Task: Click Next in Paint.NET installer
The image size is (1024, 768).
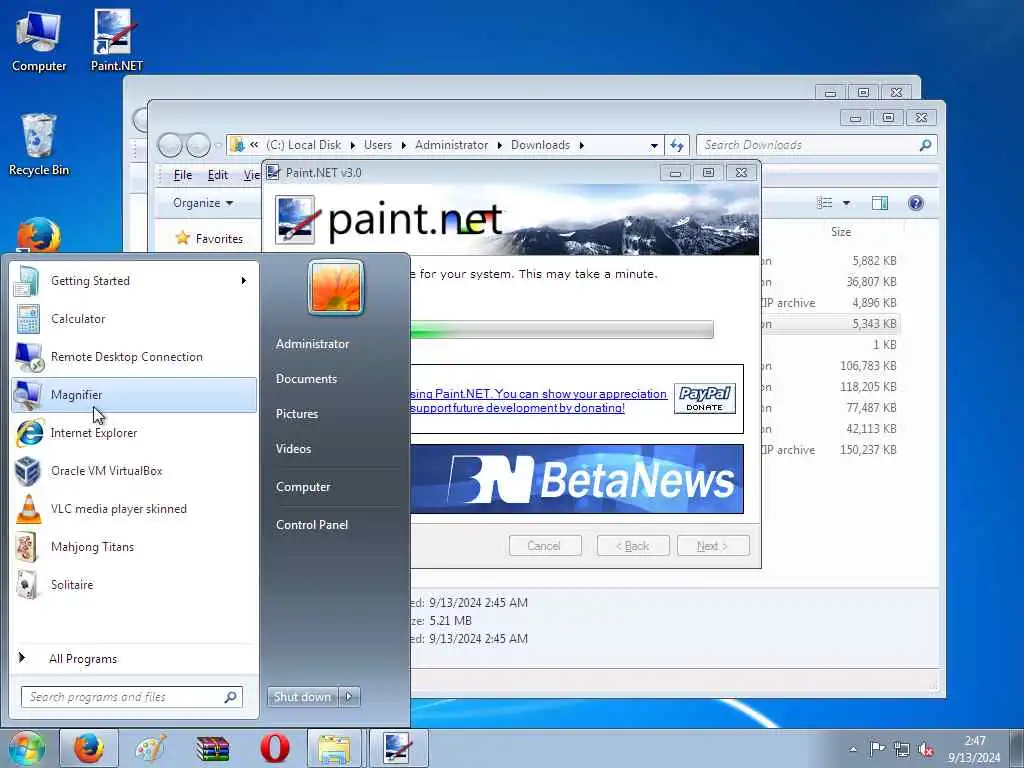Action: pyautogui.click(x=712, y=546)
